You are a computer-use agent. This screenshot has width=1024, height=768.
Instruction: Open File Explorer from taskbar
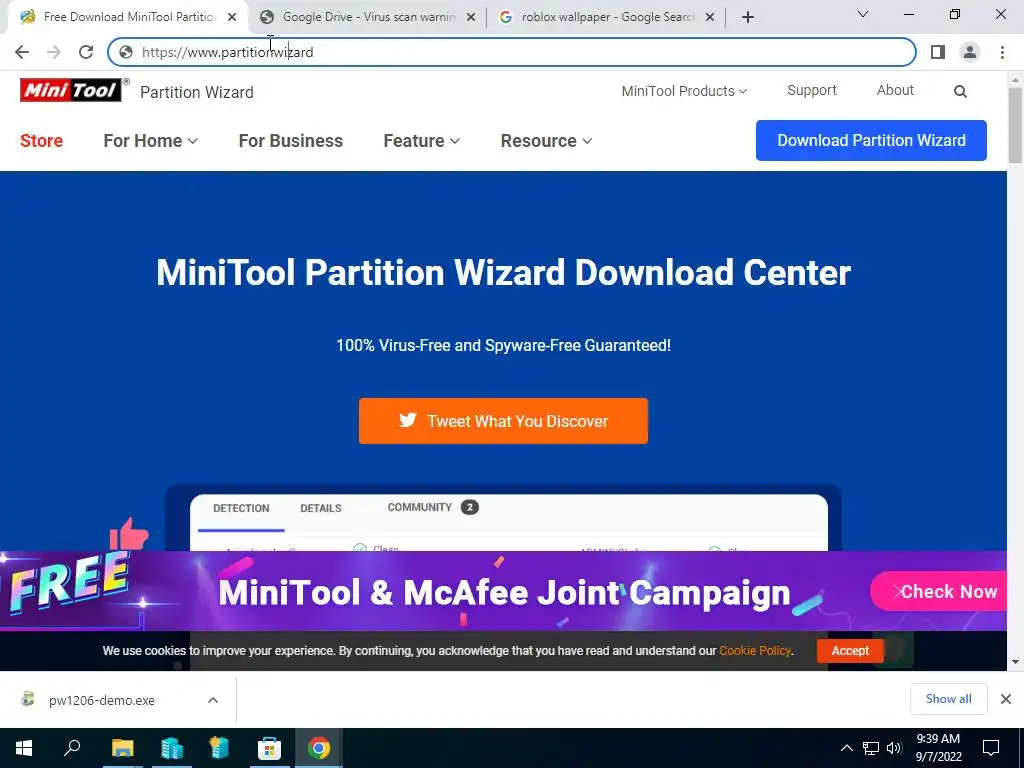coord(122,748)
